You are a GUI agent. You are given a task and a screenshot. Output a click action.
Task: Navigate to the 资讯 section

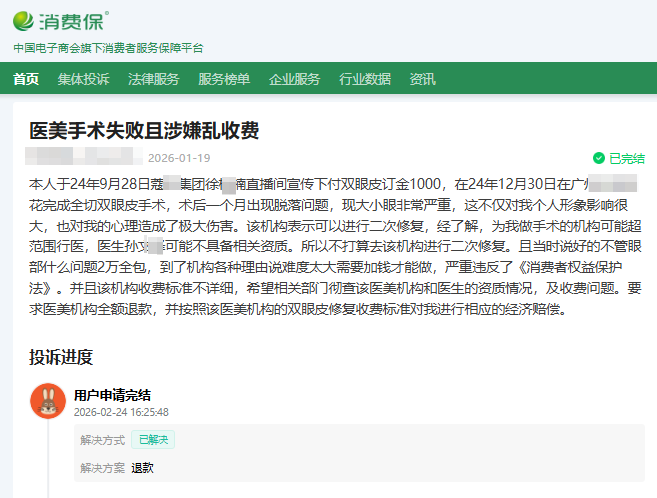click(422, 80)
